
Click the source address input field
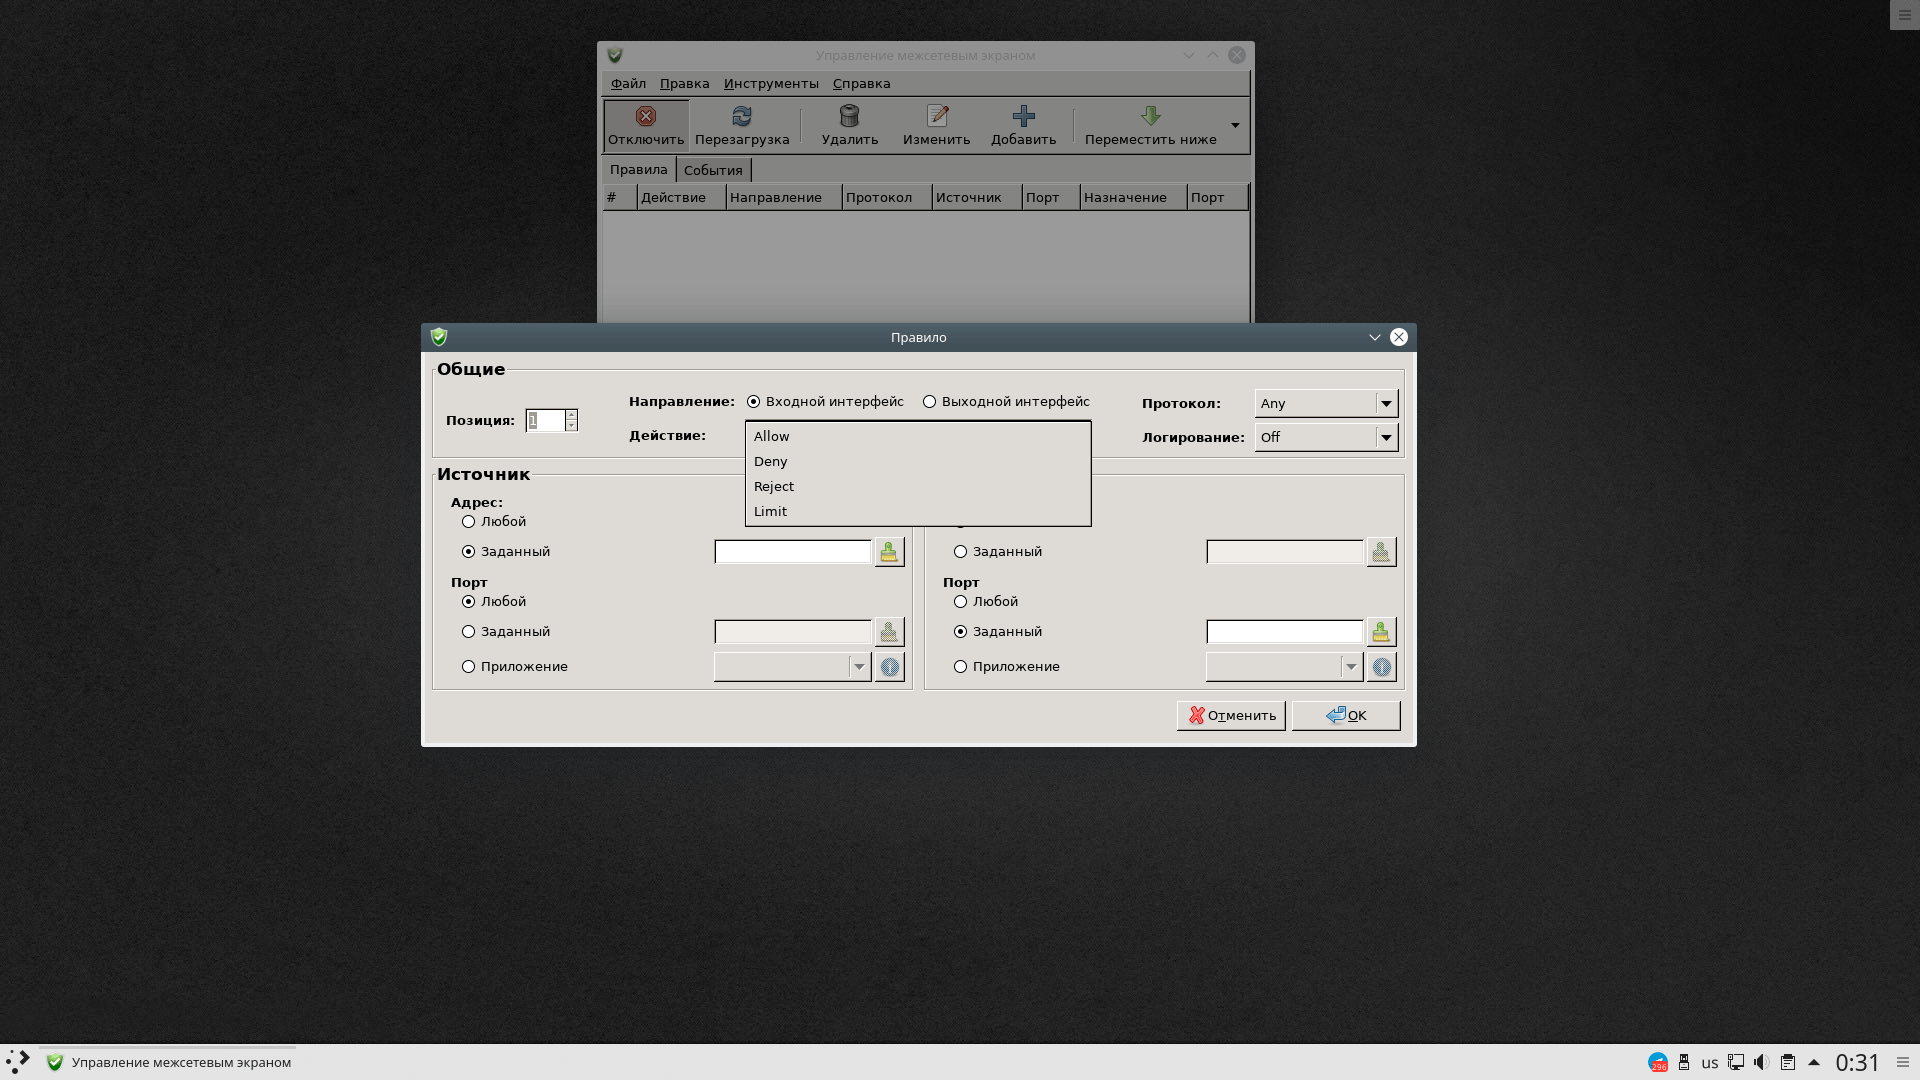pyautogui.click(x=792, y=552)
